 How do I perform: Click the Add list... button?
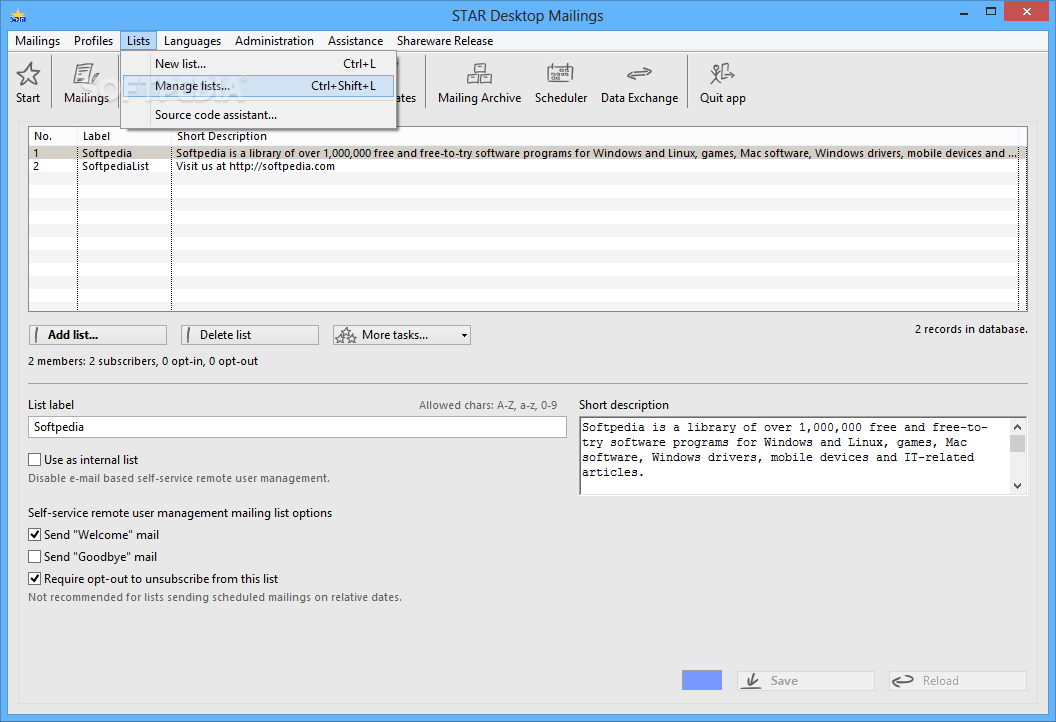pos(98,335)
